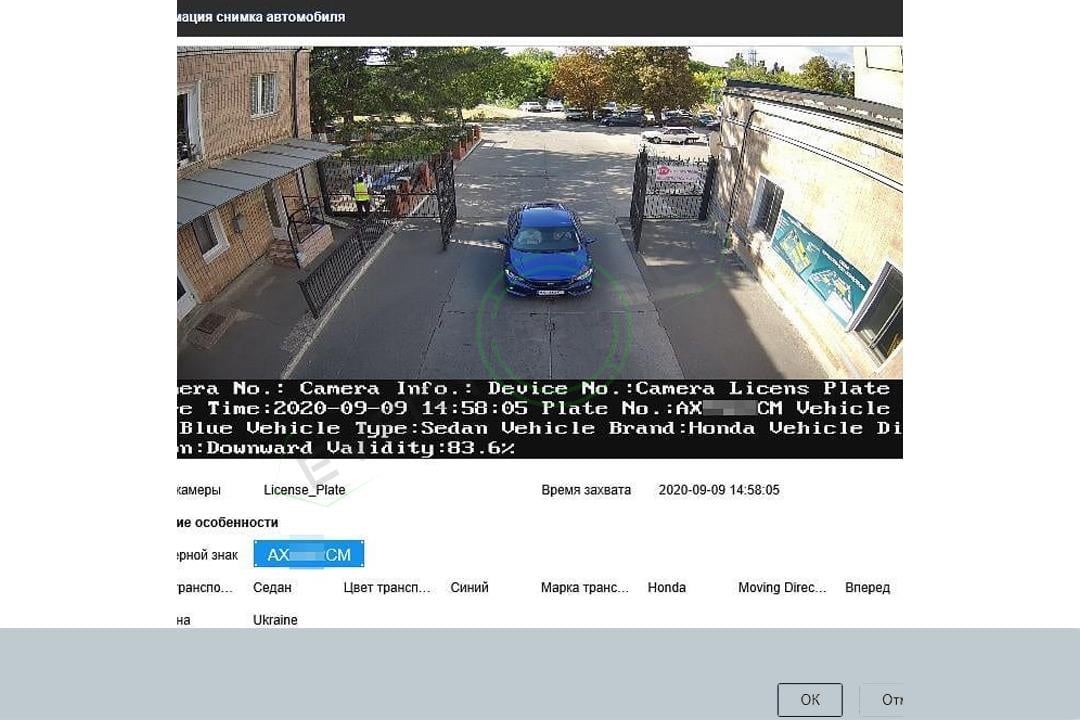1080x720 pixels.
Task: Select the 'Седан' vehicle type value
Action: [272, 588]
